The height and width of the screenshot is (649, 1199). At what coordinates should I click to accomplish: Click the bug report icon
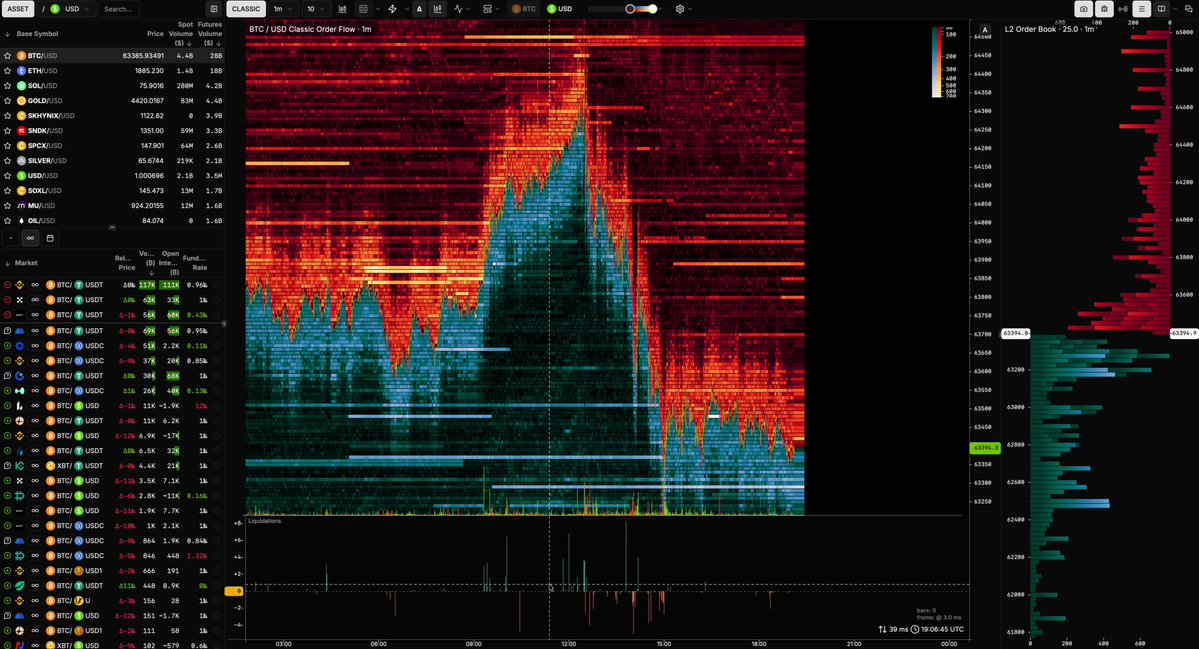pyautogui.click(x=1104, y=9)
